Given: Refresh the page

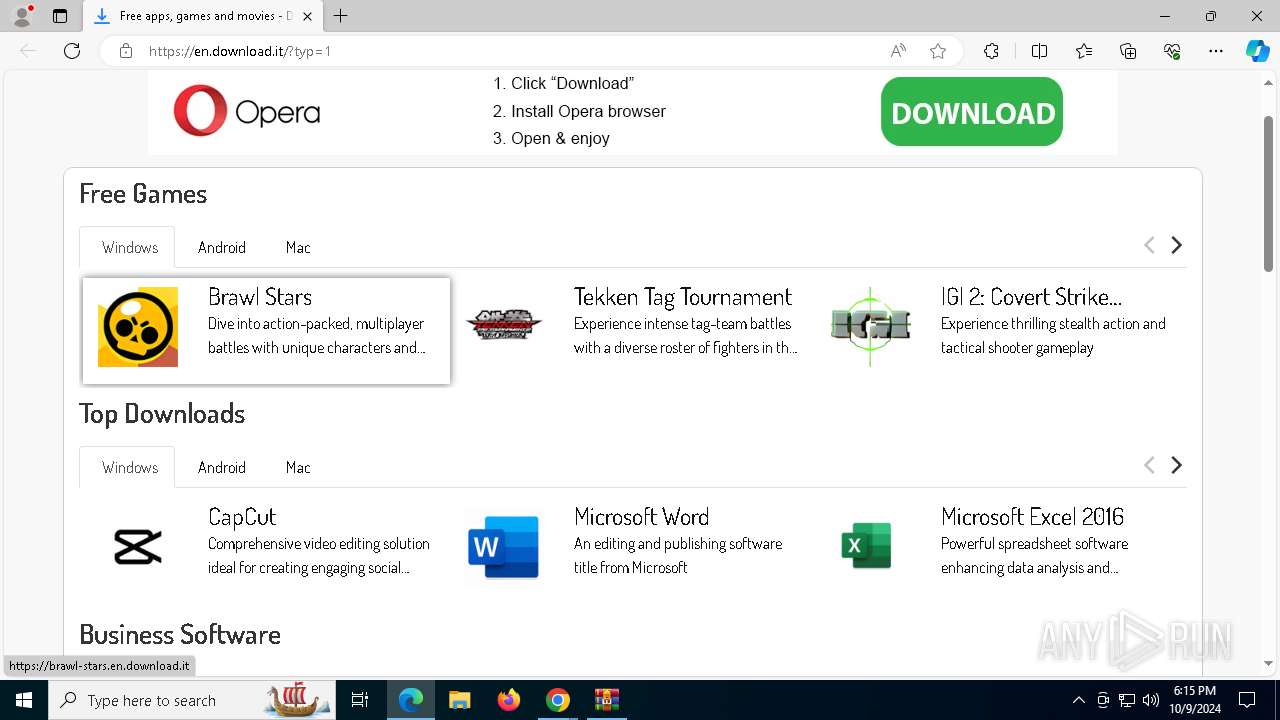Looking at the screenshot, I should click(72, 51).
